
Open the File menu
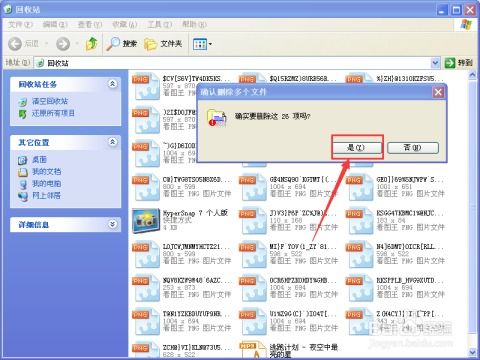(20, 24)
